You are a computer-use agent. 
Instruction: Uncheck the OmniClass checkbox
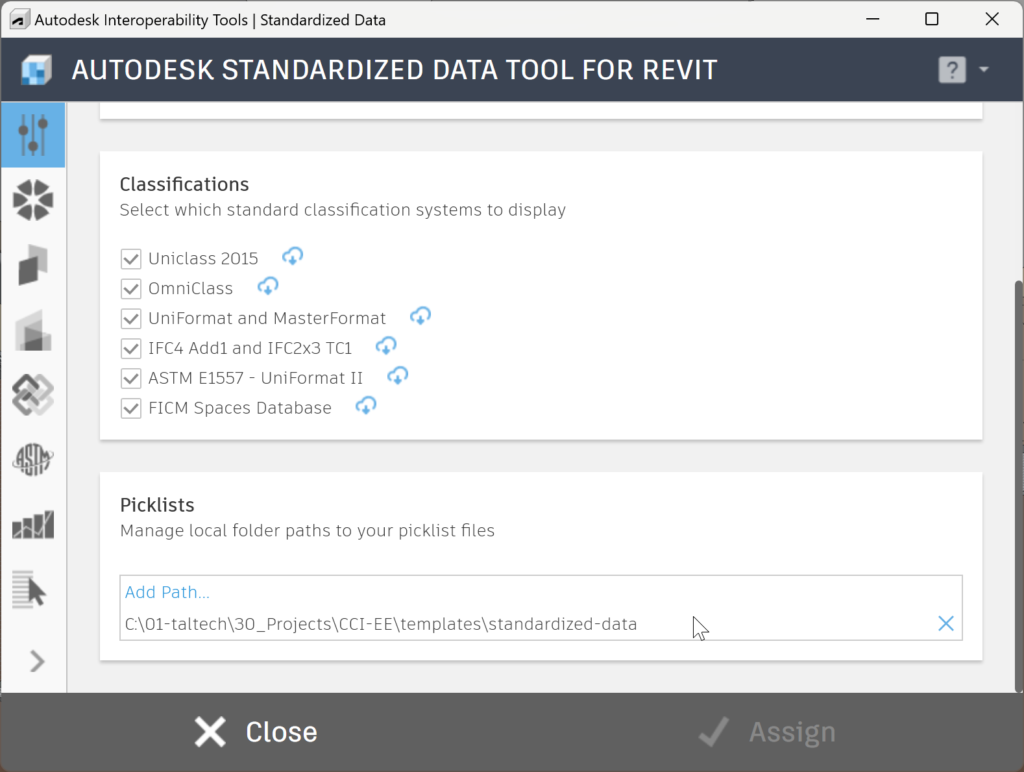[x=131, y=289]
